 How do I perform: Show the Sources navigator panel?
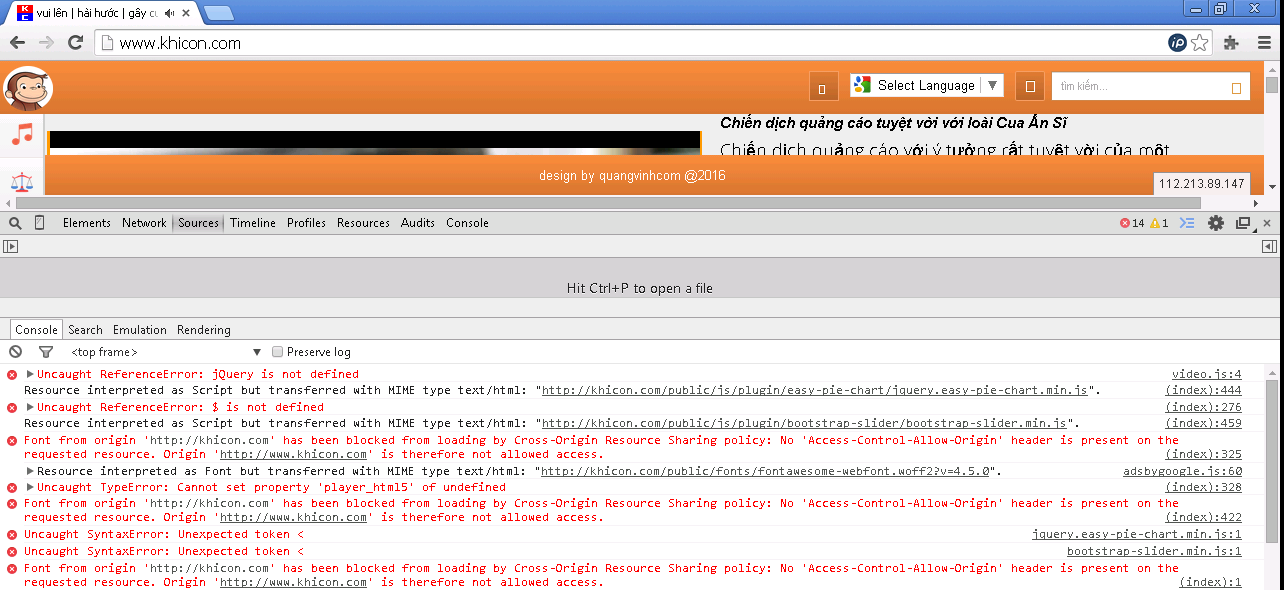pyautogui.click(x=11, y=246)
